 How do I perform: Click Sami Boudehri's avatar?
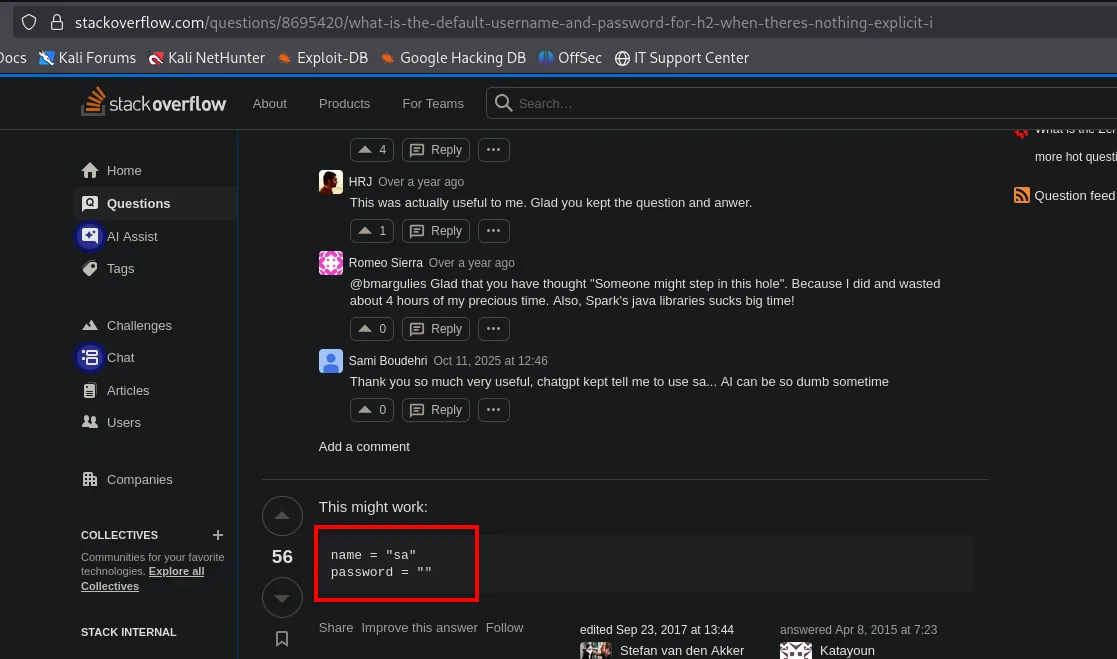[x=331, y=360]
